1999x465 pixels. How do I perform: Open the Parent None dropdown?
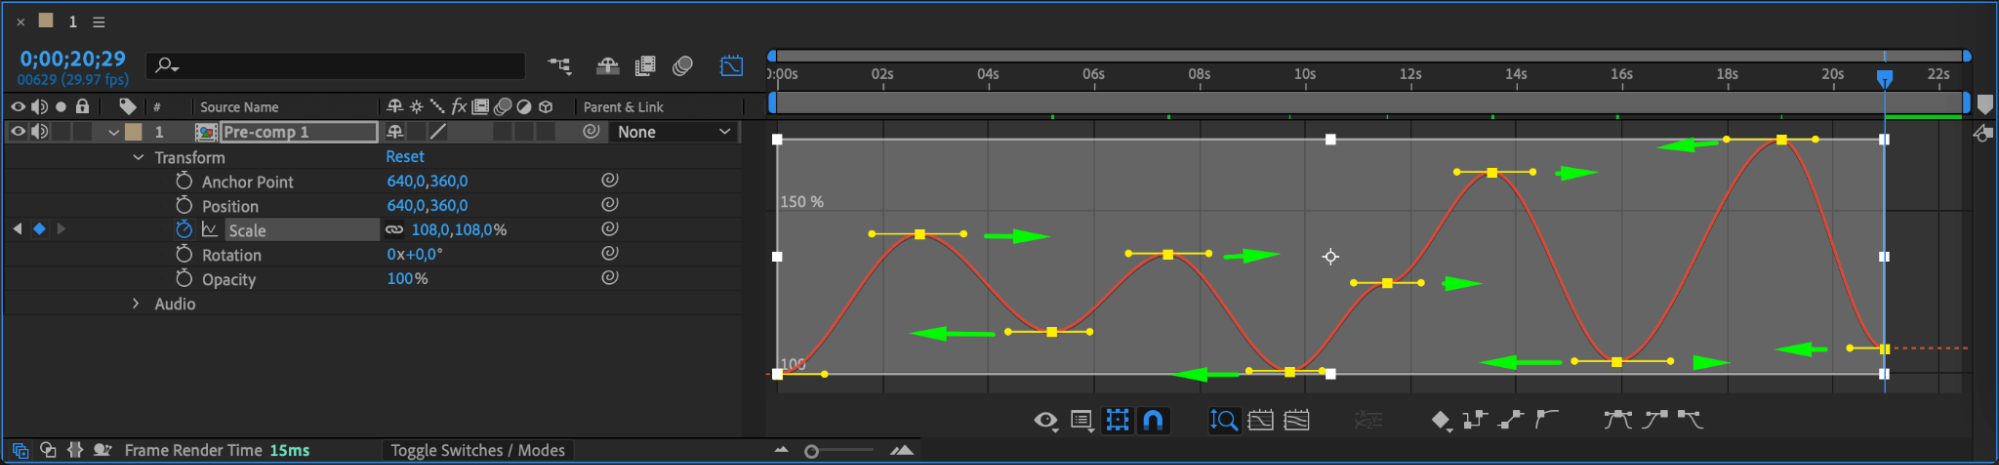coord(673,131)
